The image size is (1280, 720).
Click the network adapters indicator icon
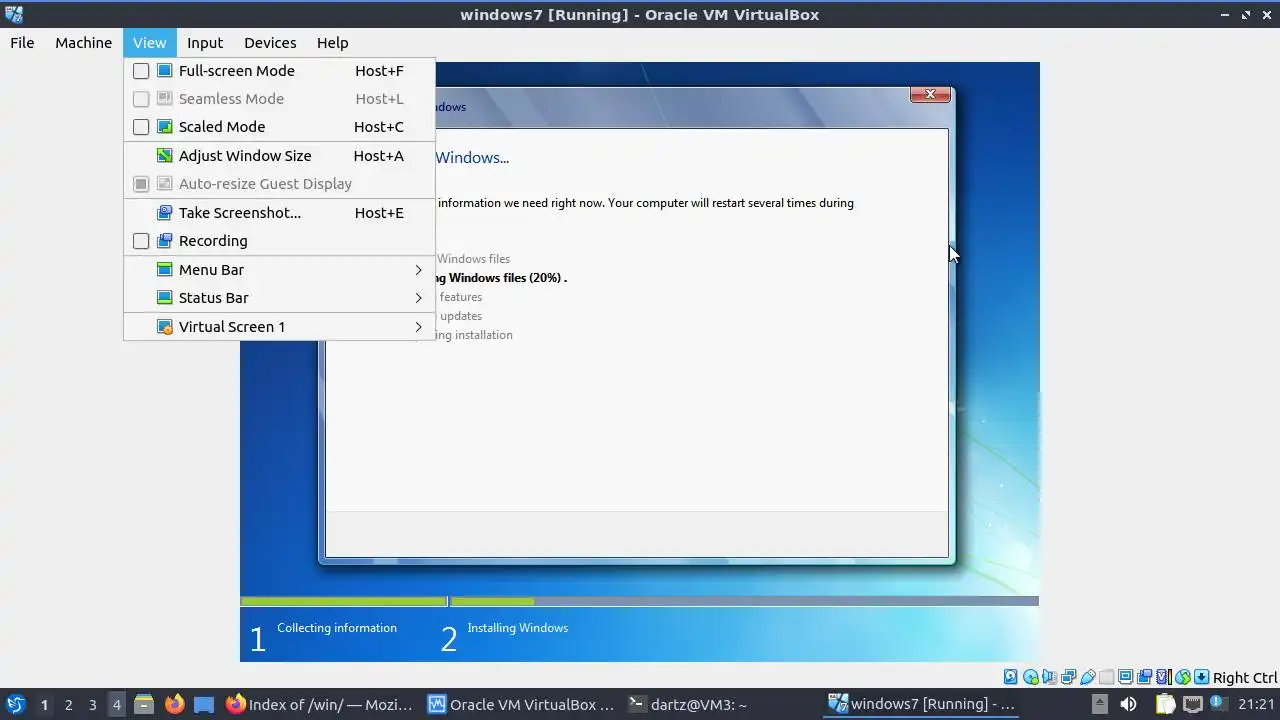[x=1068, y=677]
